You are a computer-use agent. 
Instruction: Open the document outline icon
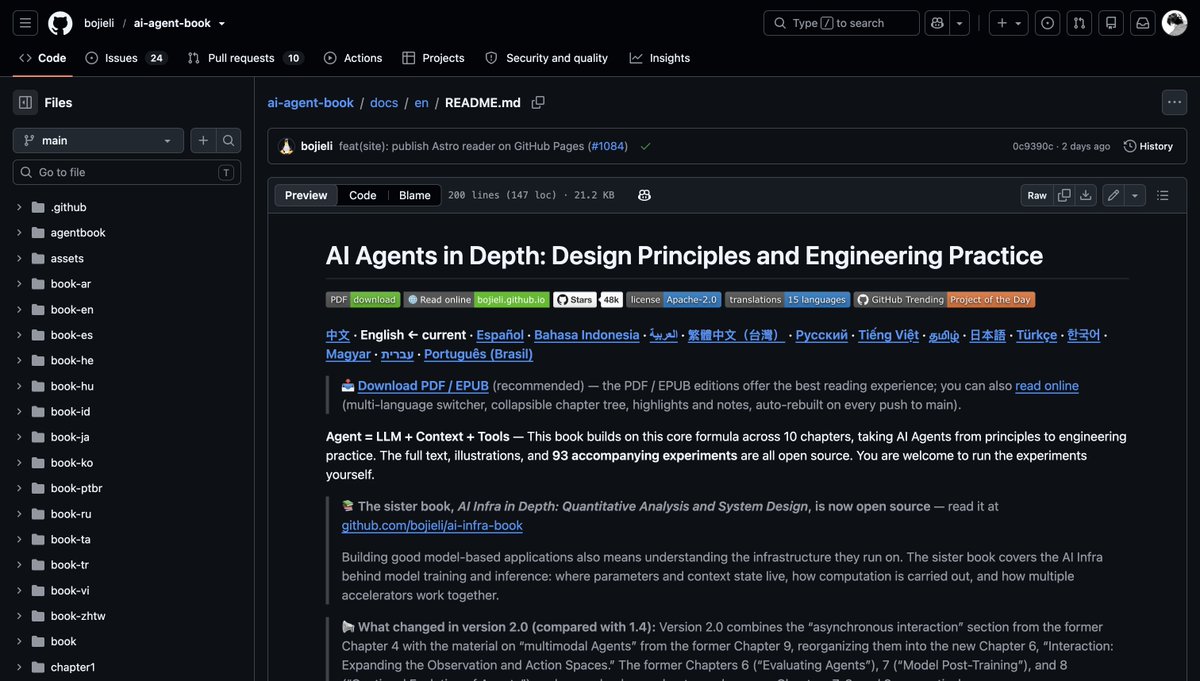click(1162, 195)
